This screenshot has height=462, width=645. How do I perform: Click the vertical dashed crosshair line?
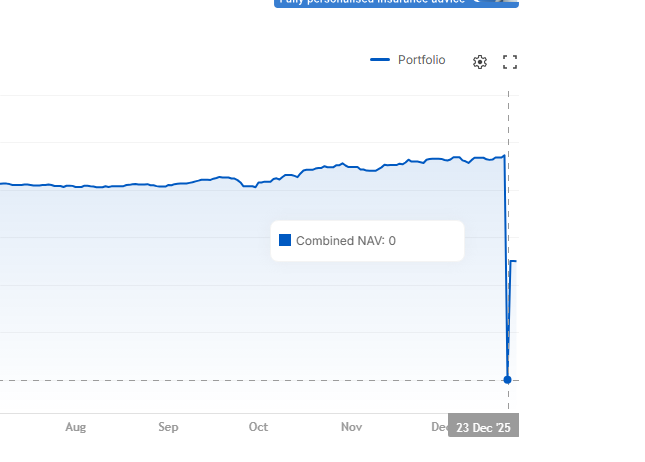point(508,120)
